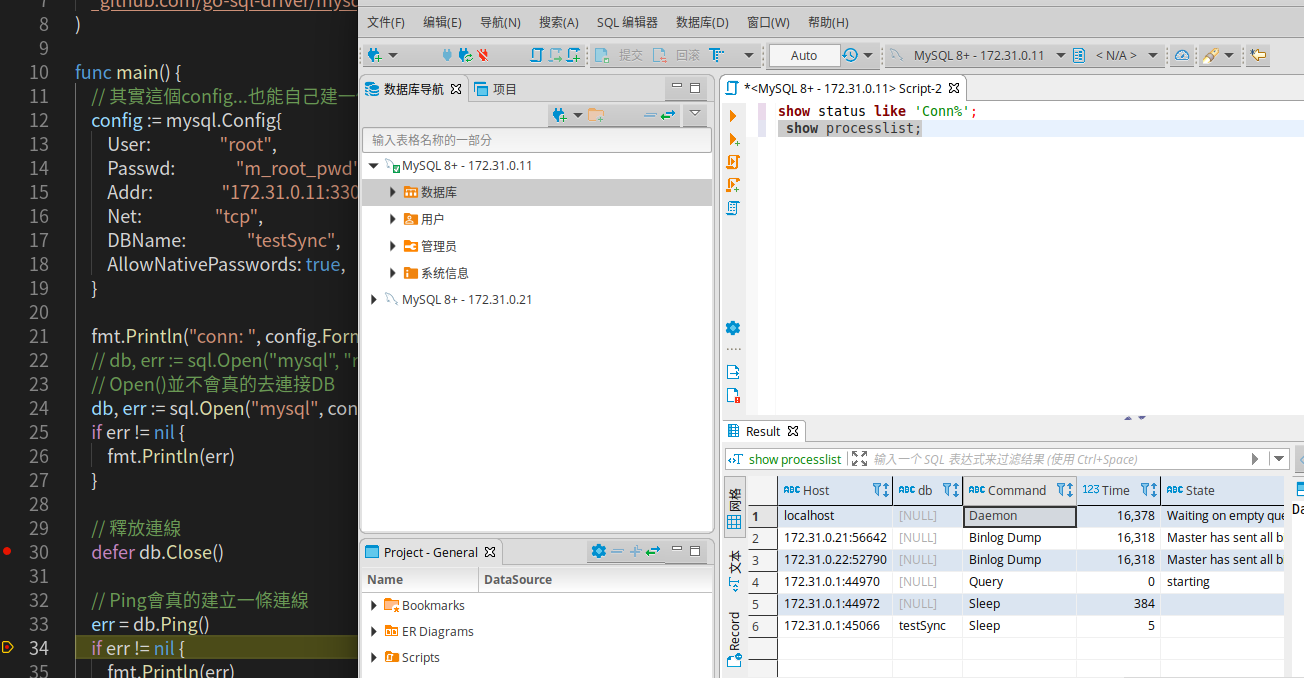This screenshot has width=1304, height=678.
Task: Click the Host column filter icon
Action: 879,490
